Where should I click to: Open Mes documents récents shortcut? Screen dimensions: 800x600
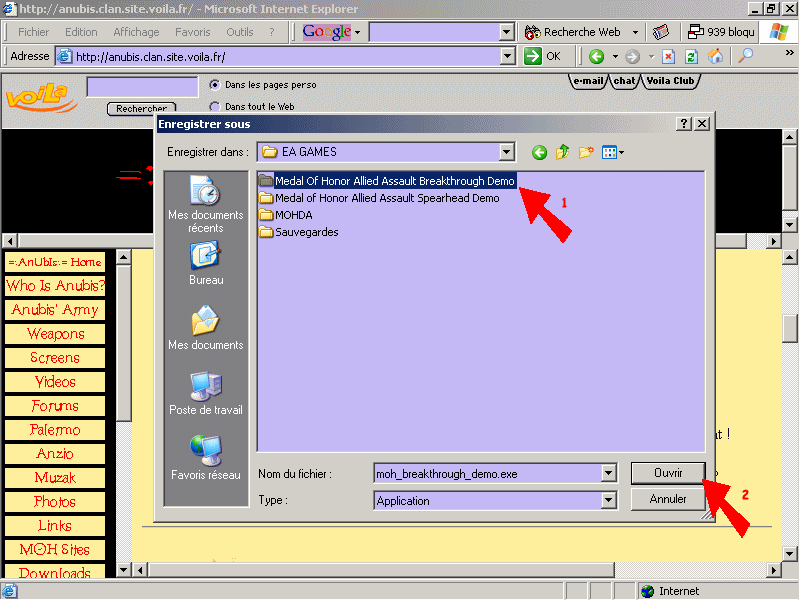click(206, 204)
